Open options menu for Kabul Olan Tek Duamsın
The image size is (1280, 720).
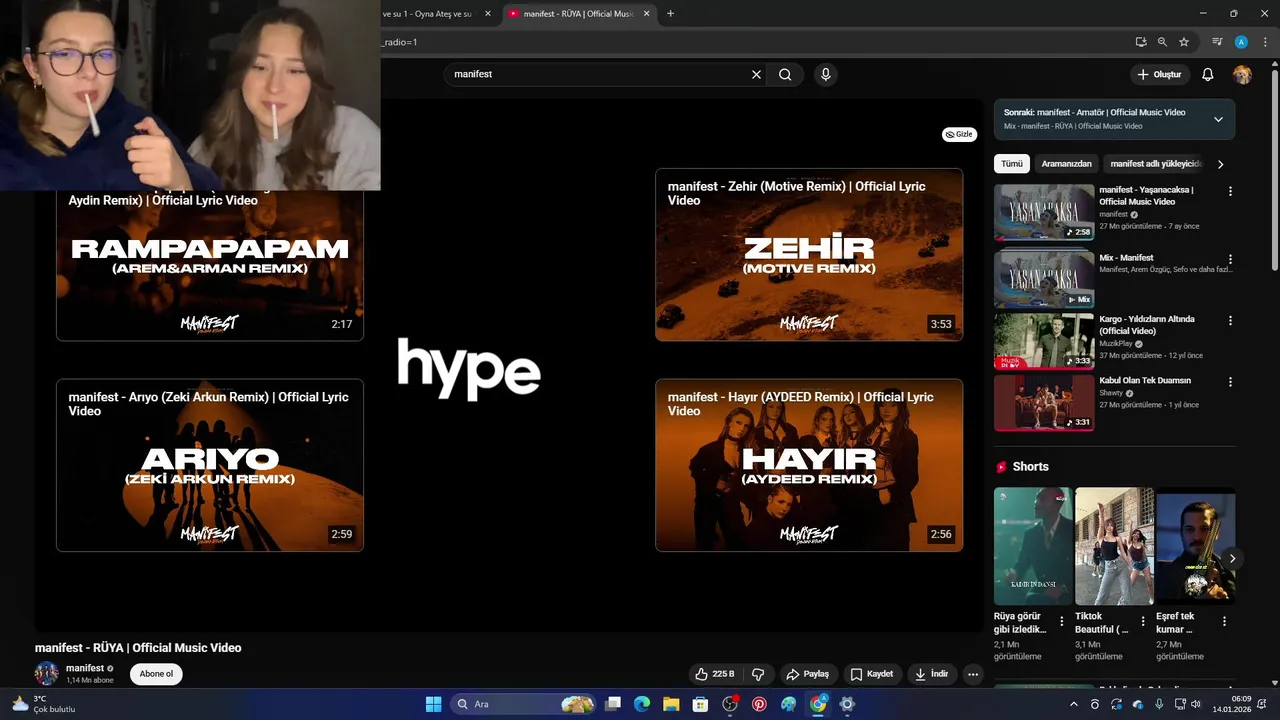pos(1230,382)
